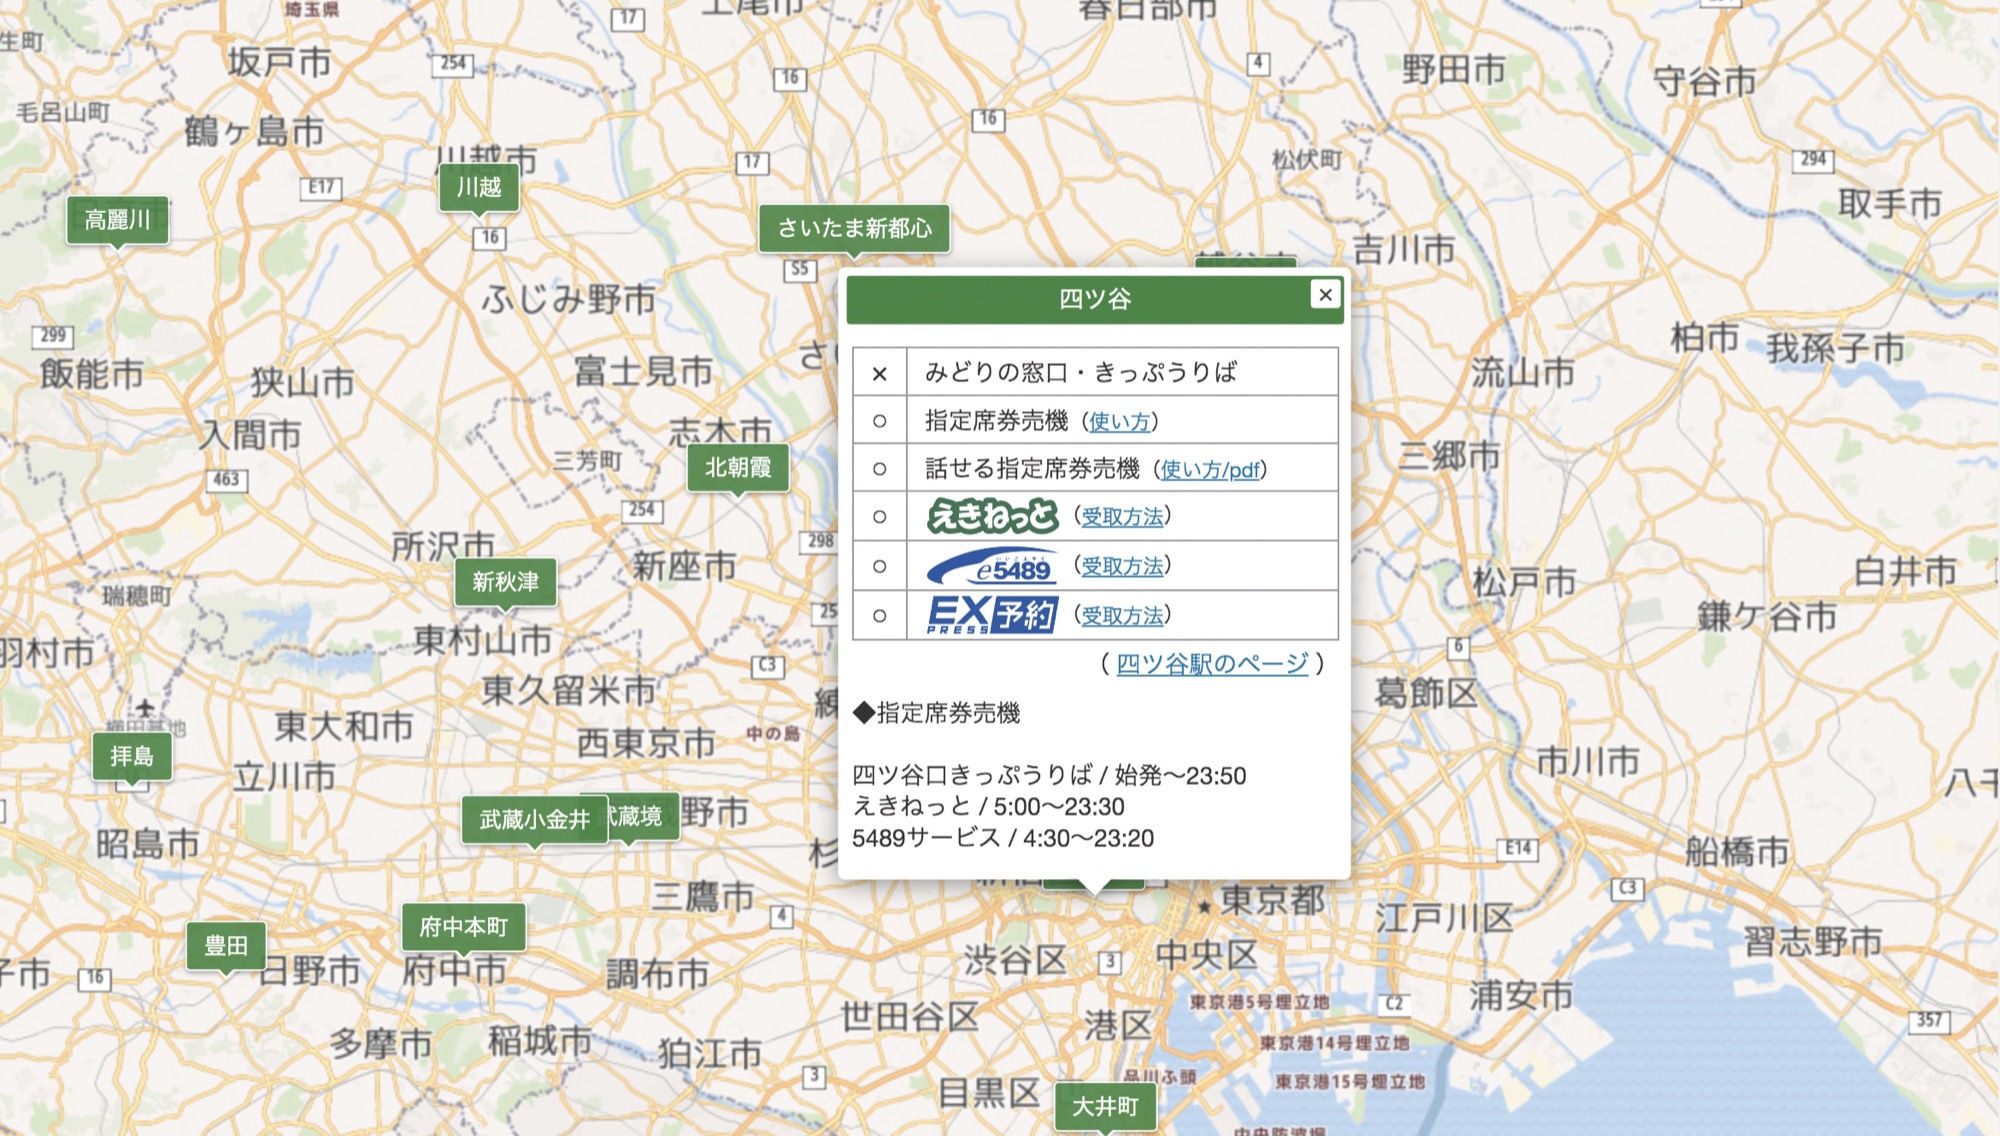Click the 柏市 map label
The width and height of the screenshot is (2000, 1136).
click(x=1705, y=338)
